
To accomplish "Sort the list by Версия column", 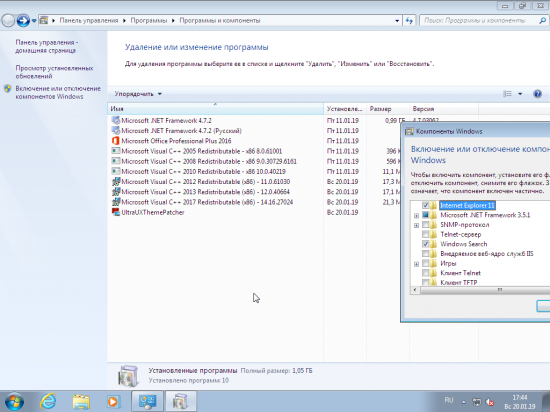I will pyautogui.click(x=444, y=109).
